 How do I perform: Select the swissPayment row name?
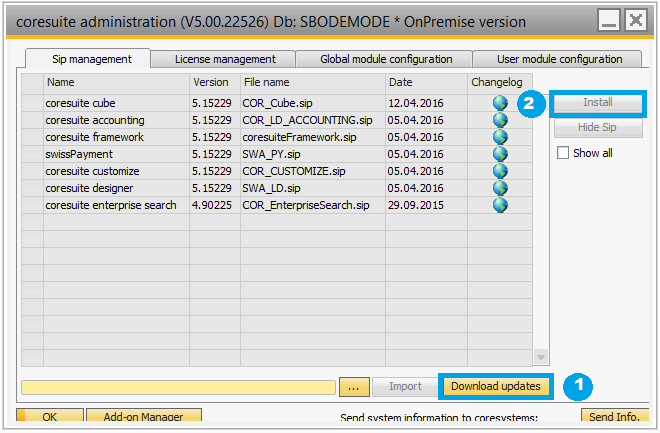coord(79,154)
